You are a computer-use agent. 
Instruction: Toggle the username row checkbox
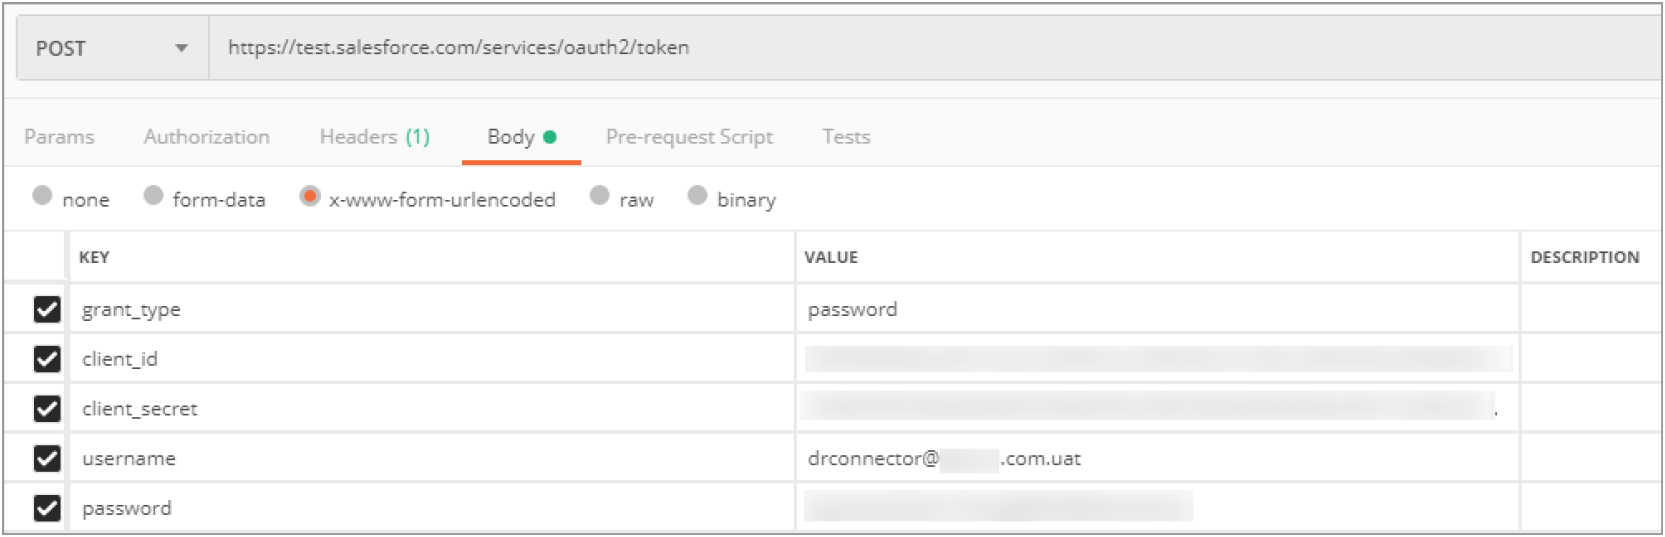[47, 458]
